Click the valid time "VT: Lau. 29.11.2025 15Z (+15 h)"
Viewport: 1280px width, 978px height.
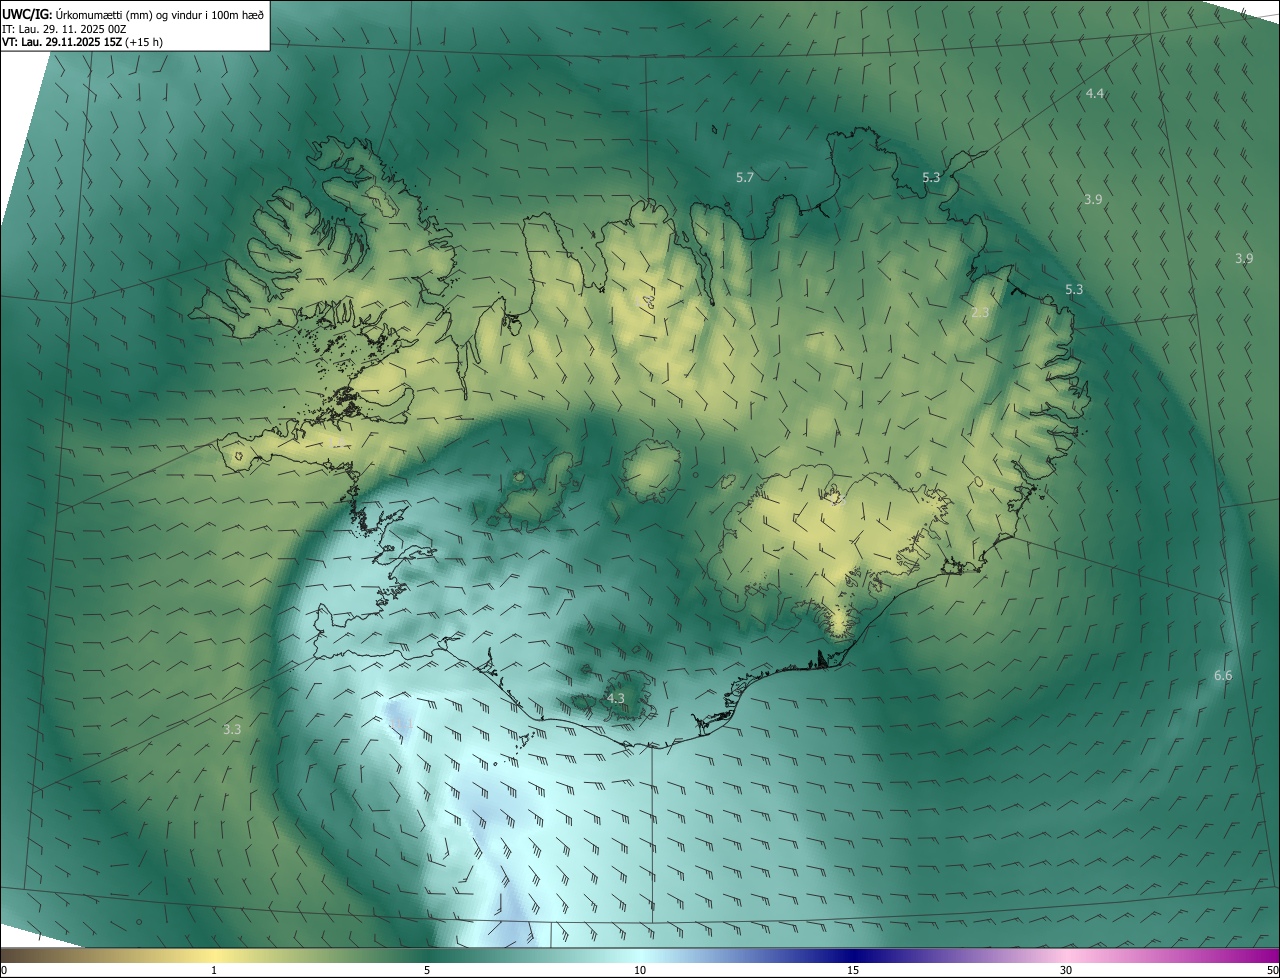[83, 42]
